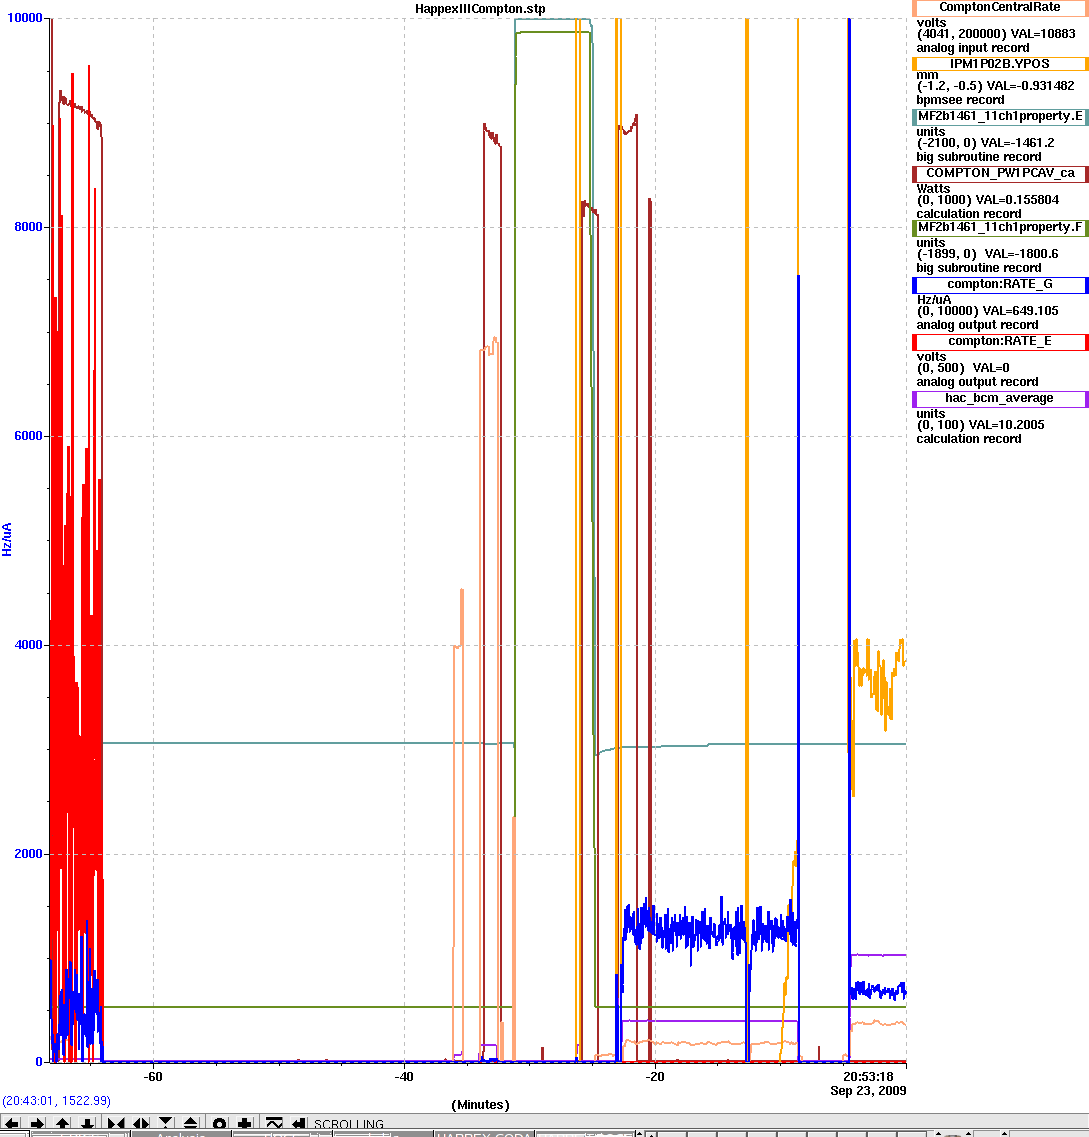
Task: Click the 4000 tick label on the Y axis
Action: tap(28, 645)
